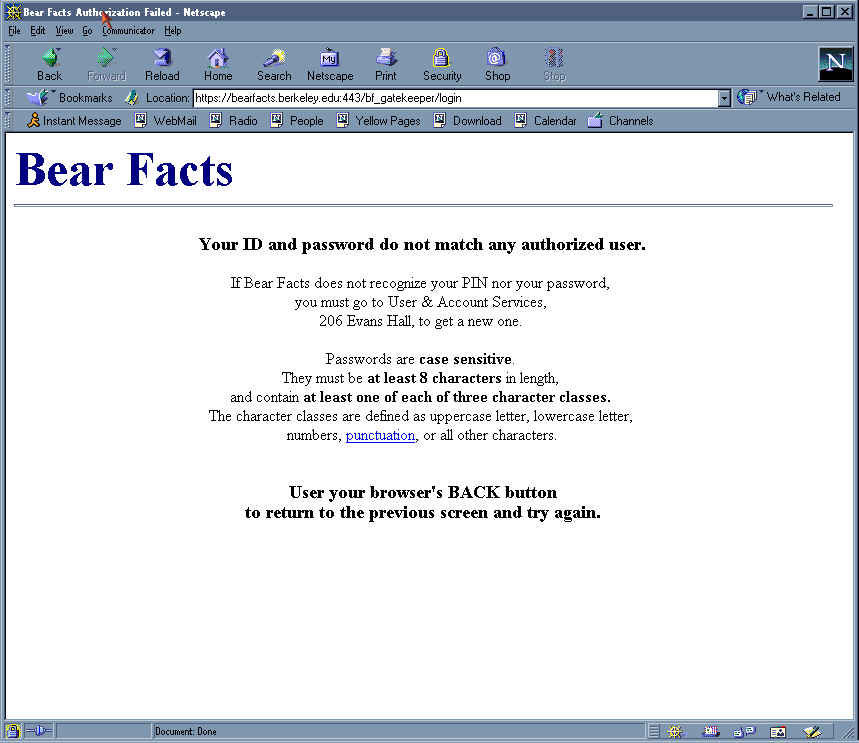Reload the current page
The height and width of the screenshot is (743, 859).
coord(162,64)
